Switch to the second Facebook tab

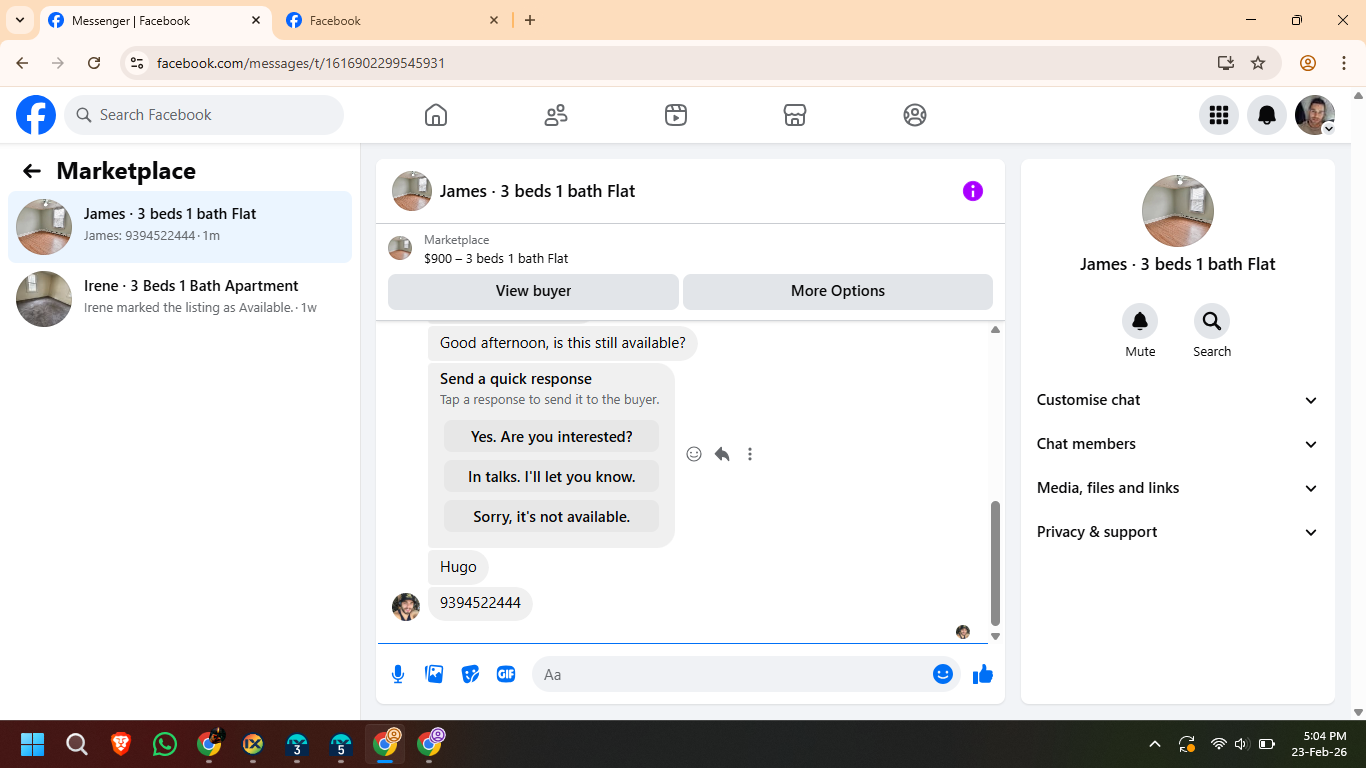pyautogui.click(x=393, y=20)
